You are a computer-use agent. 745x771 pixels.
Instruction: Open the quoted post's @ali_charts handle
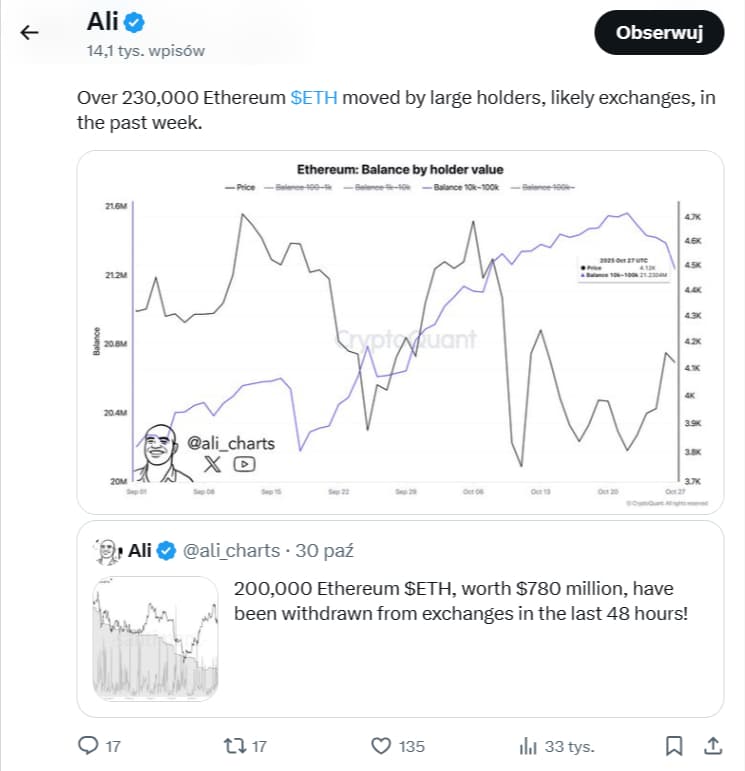[233, 550]
